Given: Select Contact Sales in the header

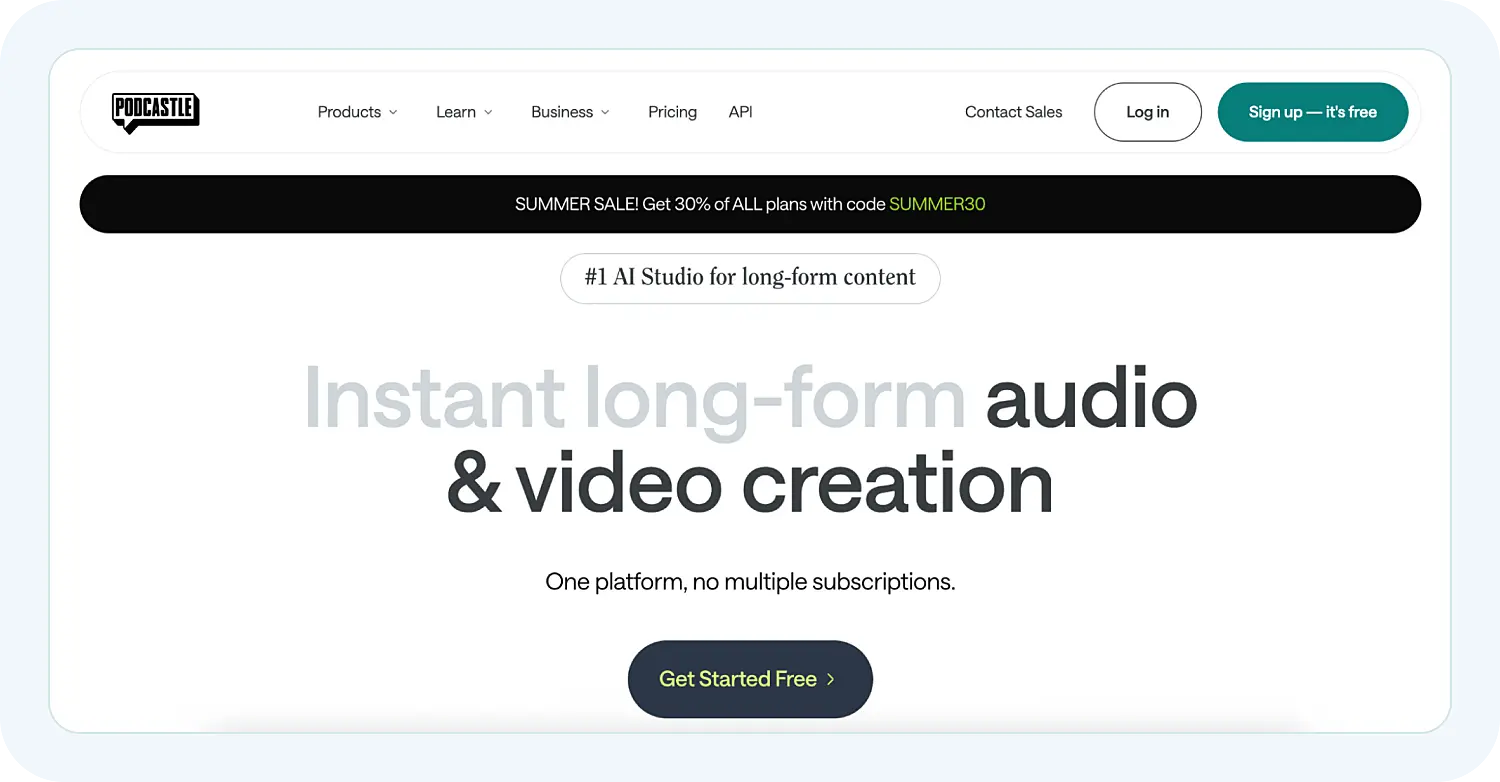Looking at the screenshot, I should 1013,112.
